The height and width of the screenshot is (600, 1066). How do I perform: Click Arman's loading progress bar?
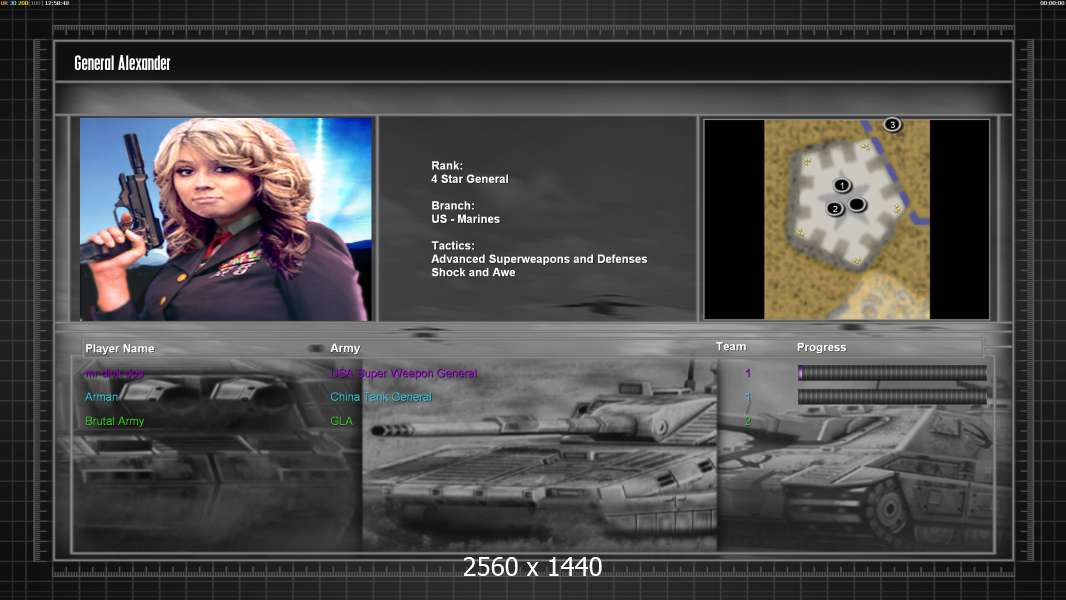[x=892, y=397]
